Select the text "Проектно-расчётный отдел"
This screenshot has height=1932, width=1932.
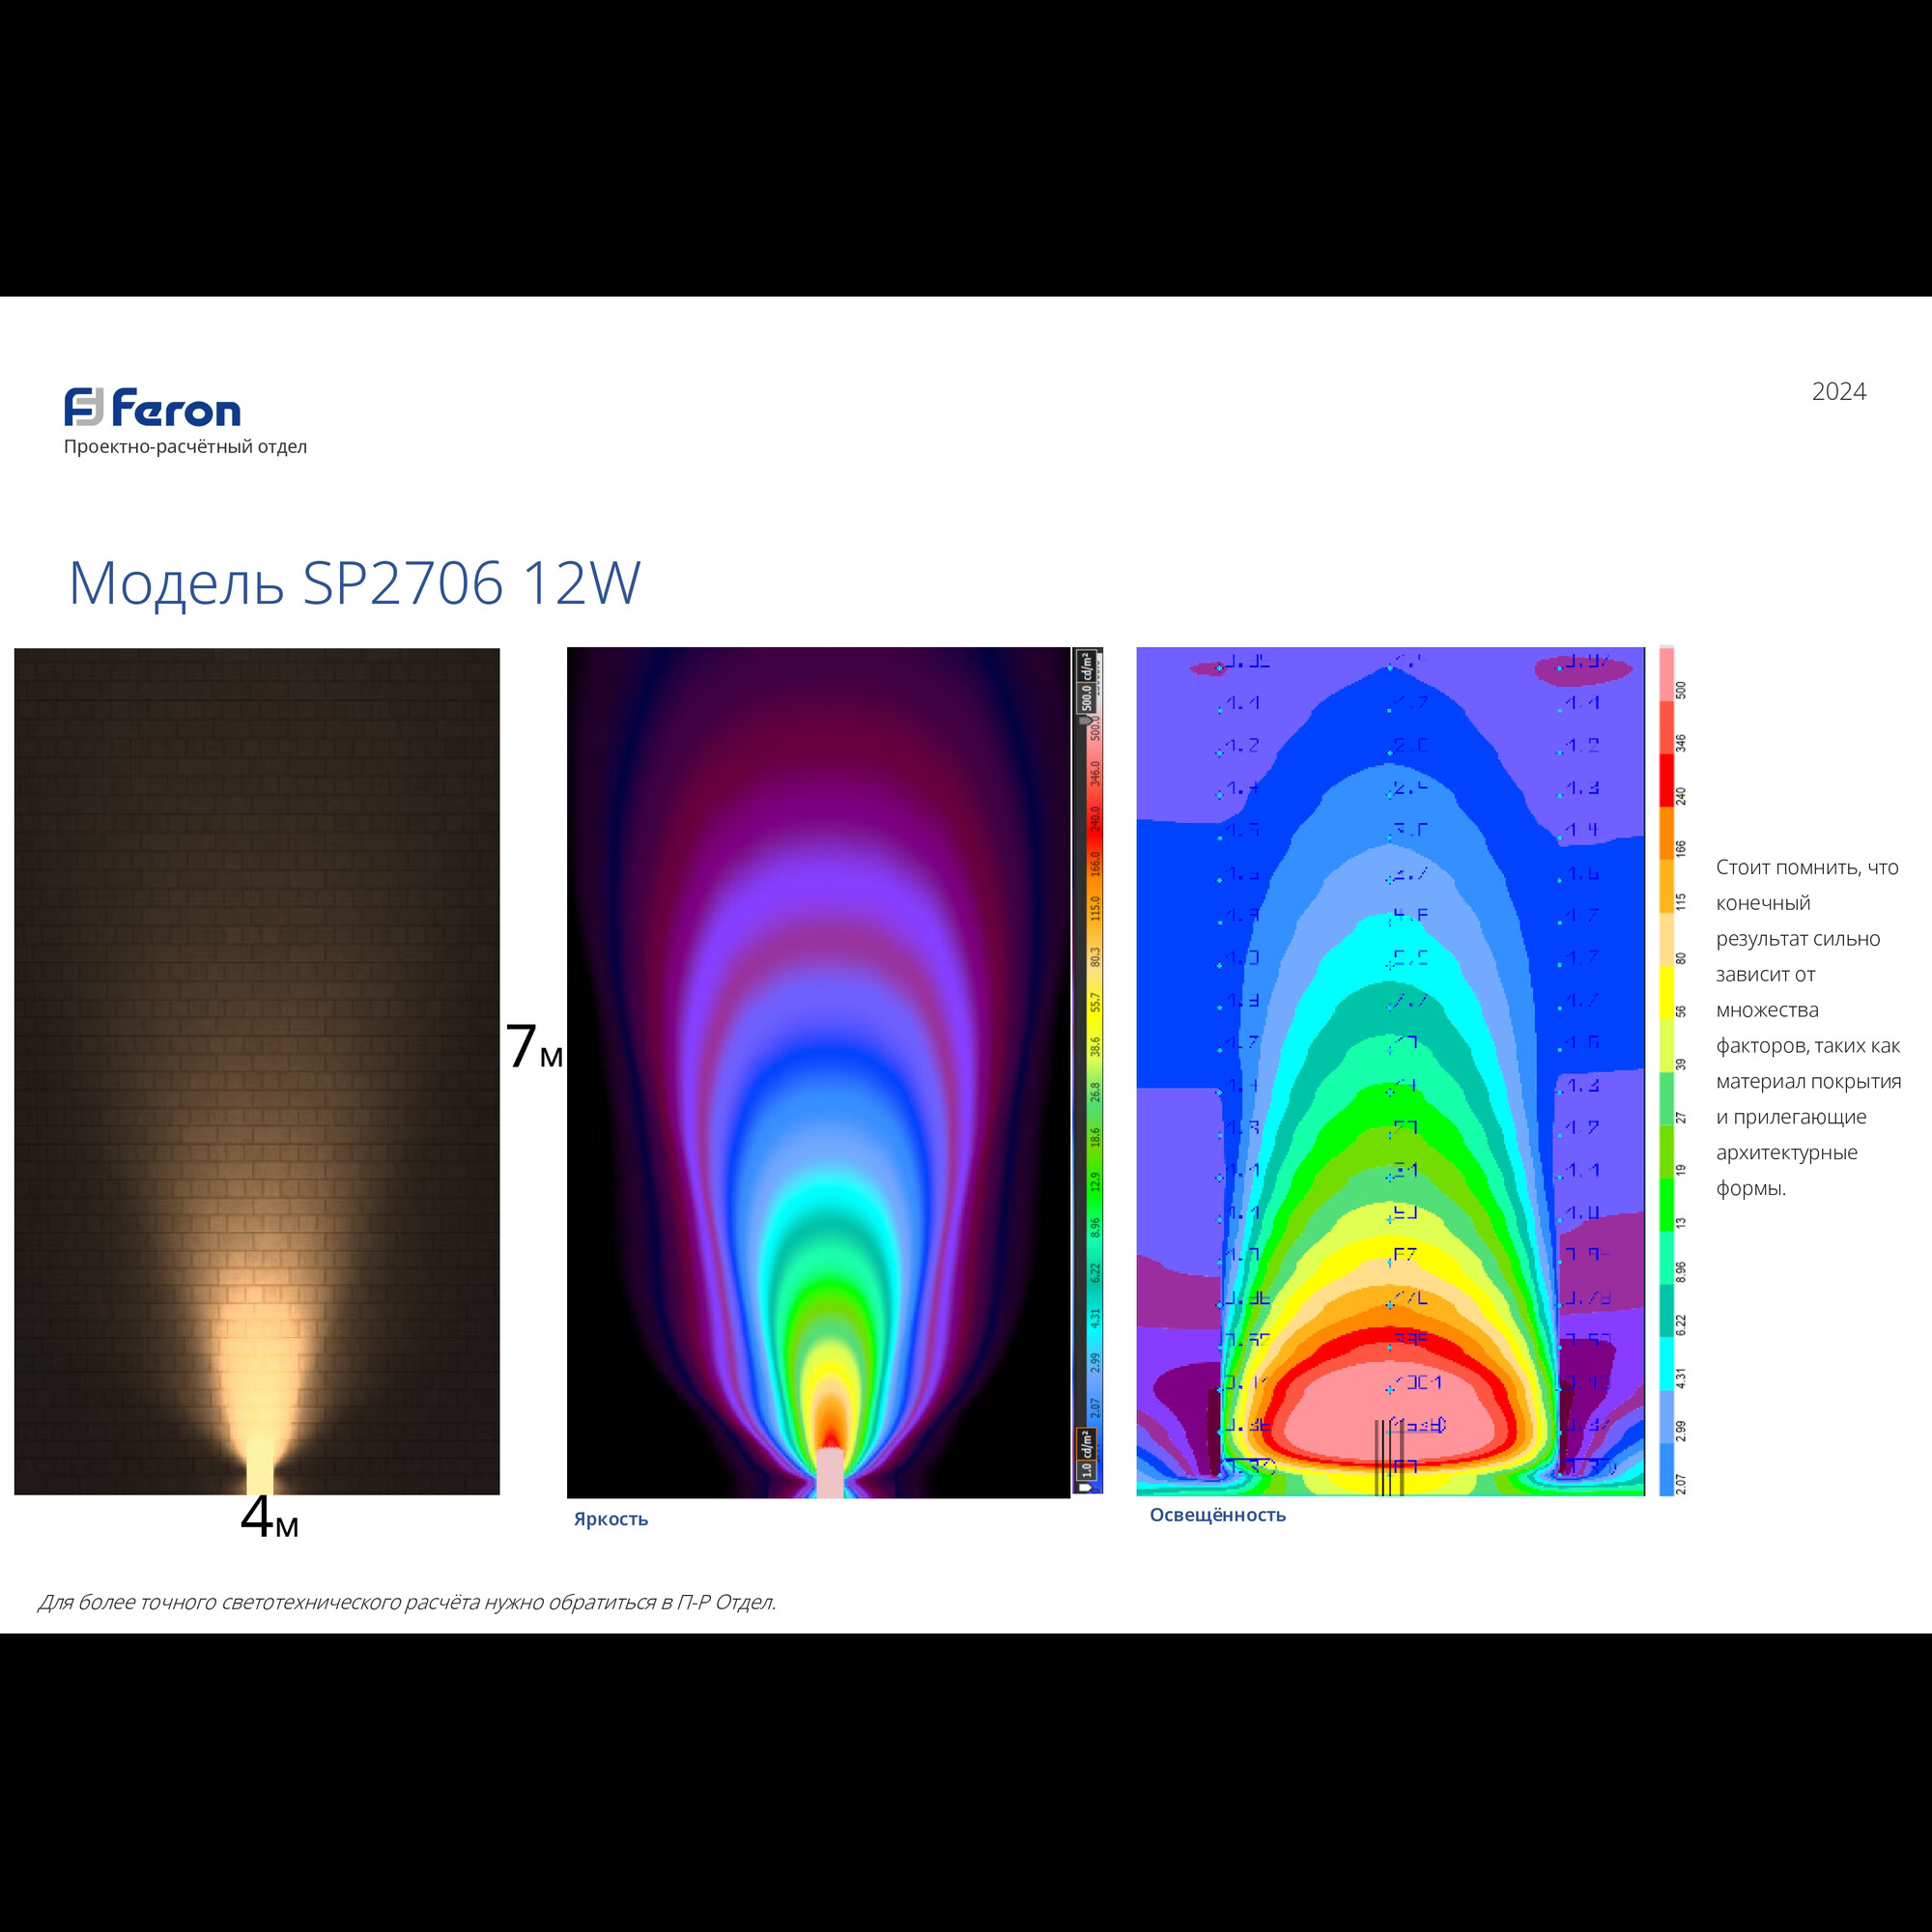click(185, 447)
